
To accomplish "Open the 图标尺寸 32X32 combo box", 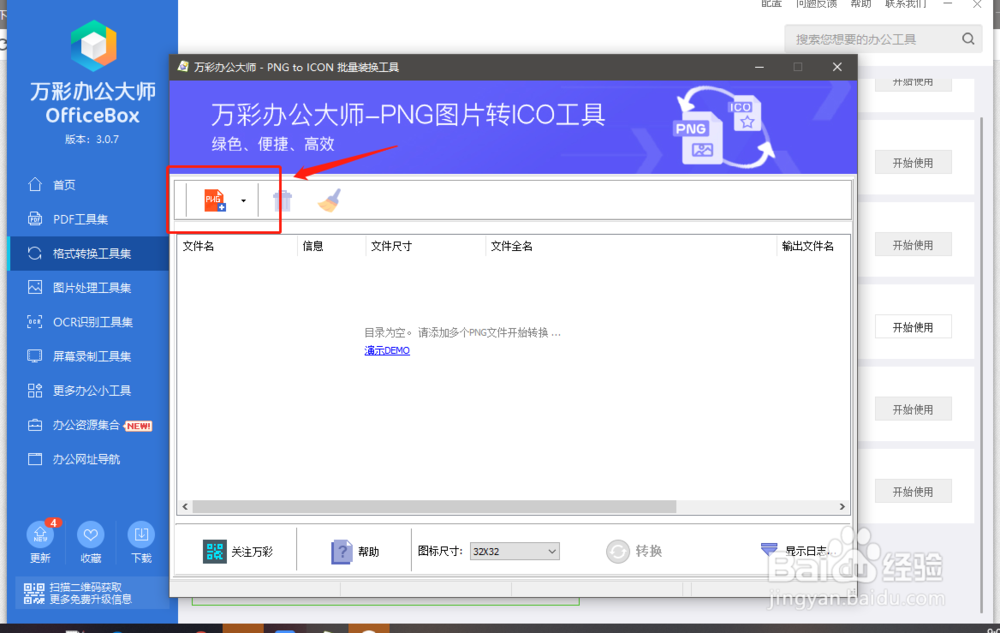I will [515, 551].
